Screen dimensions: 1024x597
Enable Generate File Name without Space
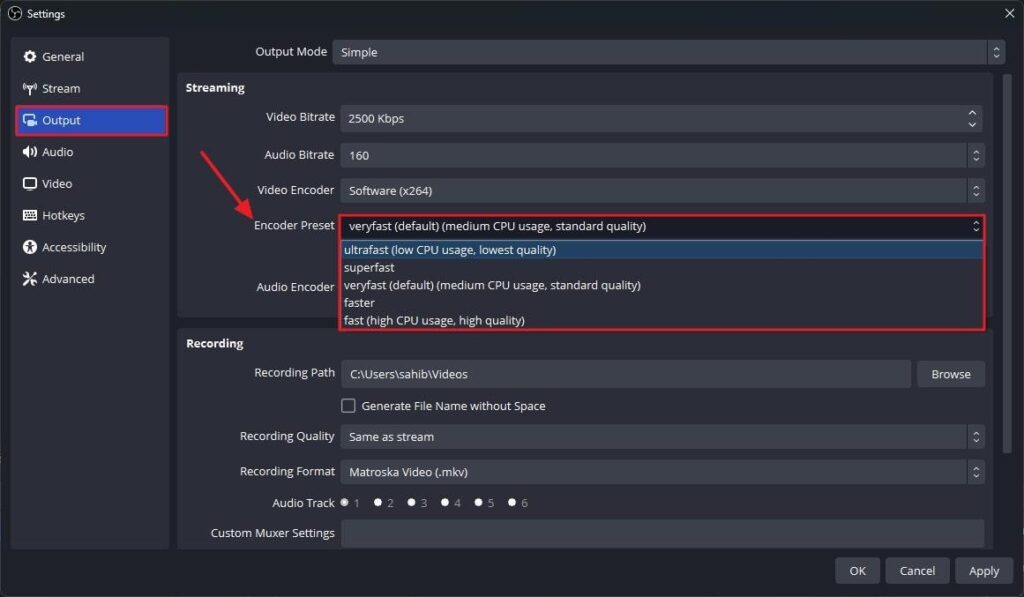point(348,406)
